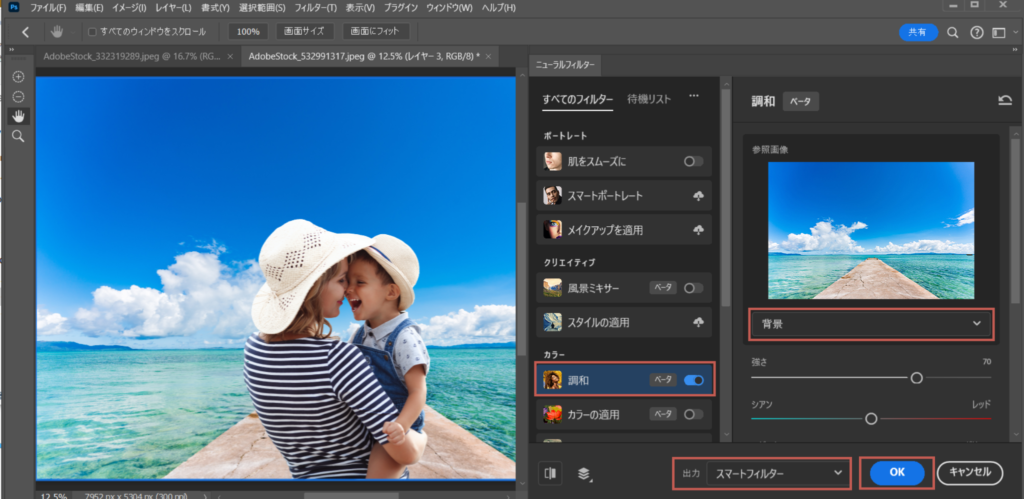Open the 背景 reference layer dropdown
This screenshot has width=1024, height=499.
pyautogui.click(x=870, y=324)
